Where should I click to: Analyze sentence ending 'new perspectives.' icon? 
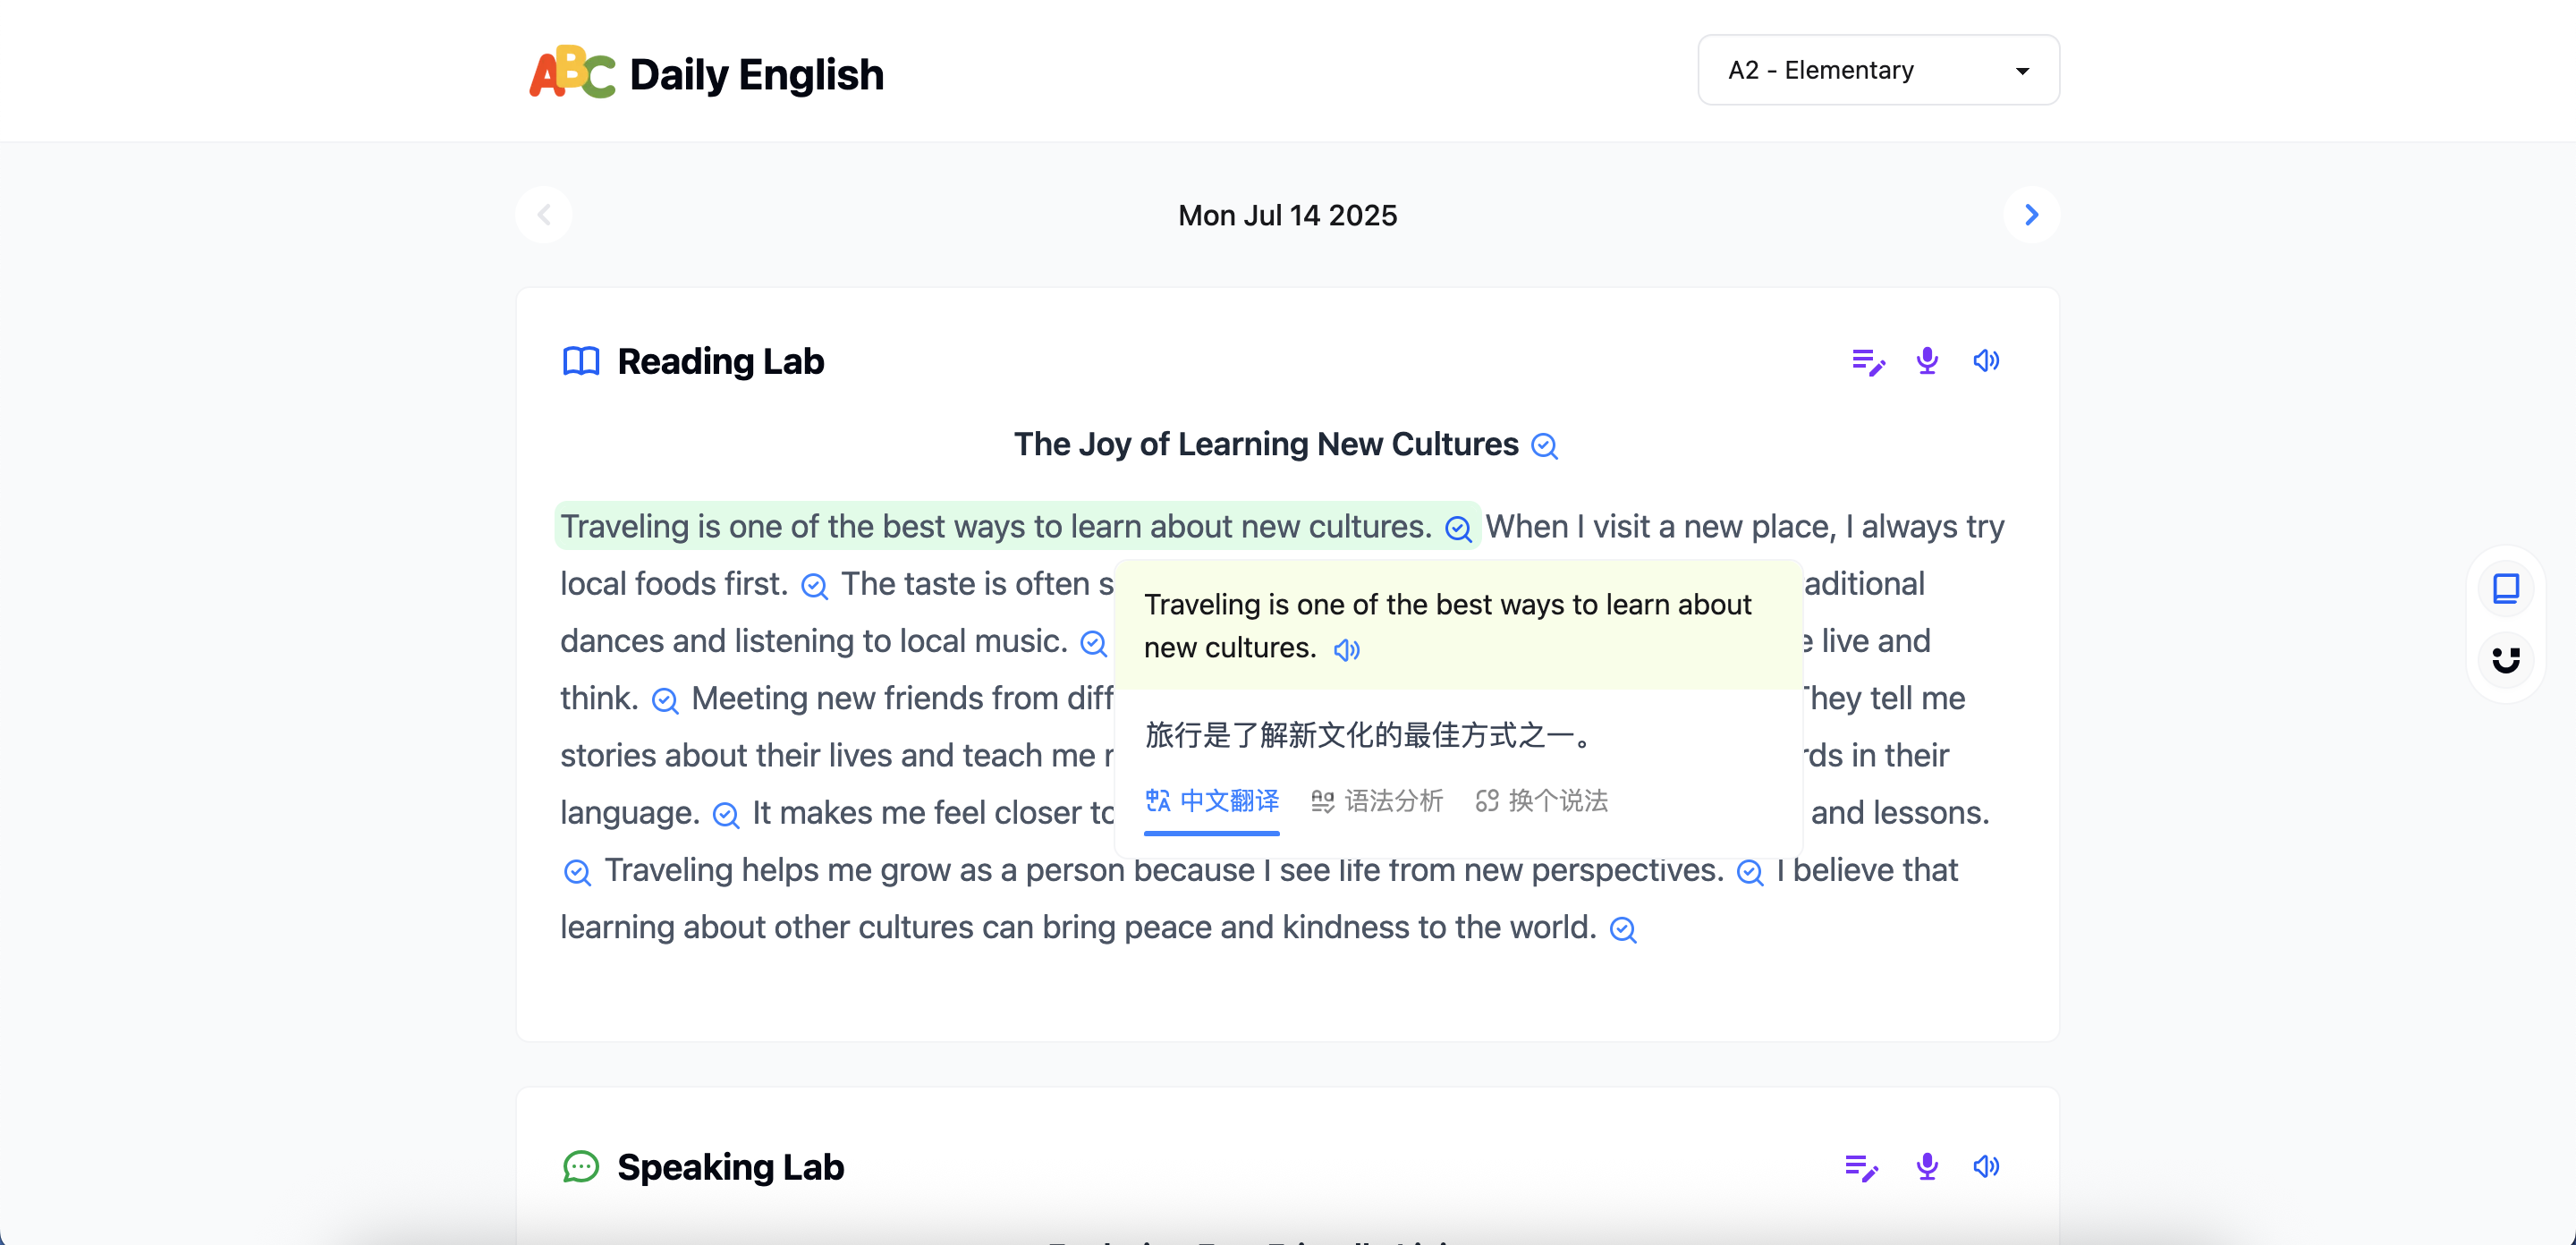1750,872
